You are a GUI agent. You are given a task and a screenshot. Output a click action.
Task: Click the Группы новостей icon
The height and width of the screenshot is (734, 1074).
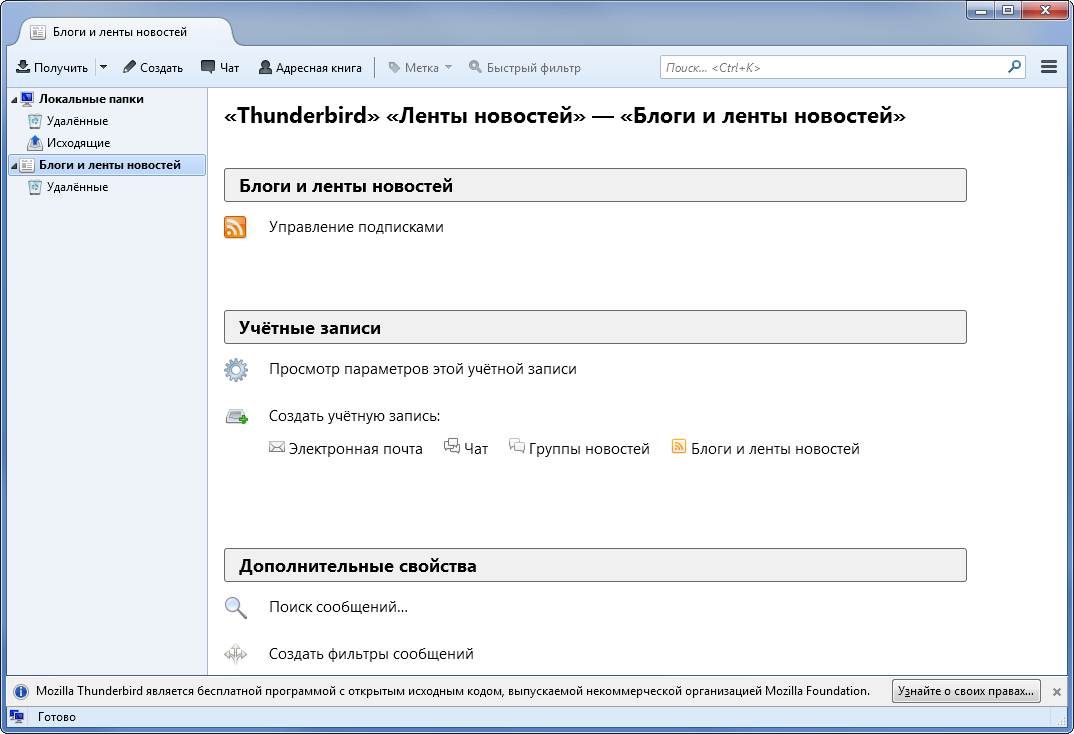pos(517,446)
